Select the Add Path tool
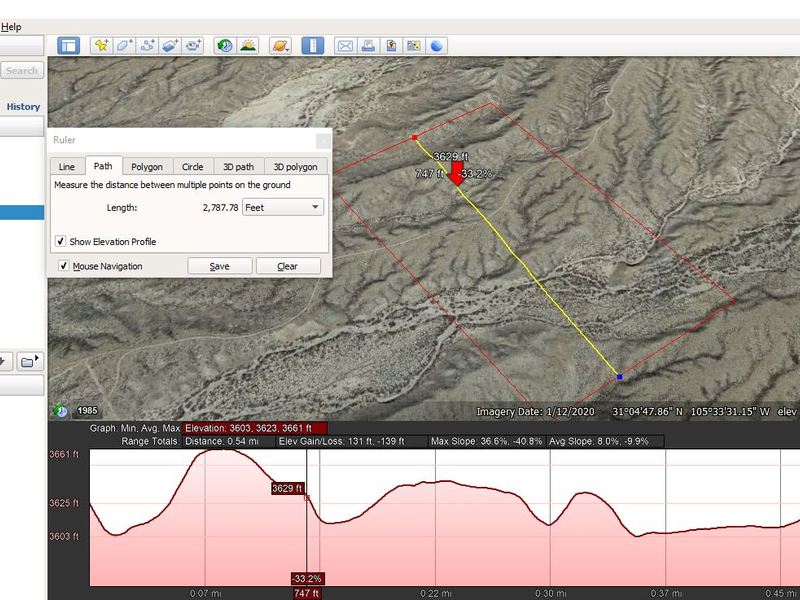 [x=147, y=46]
